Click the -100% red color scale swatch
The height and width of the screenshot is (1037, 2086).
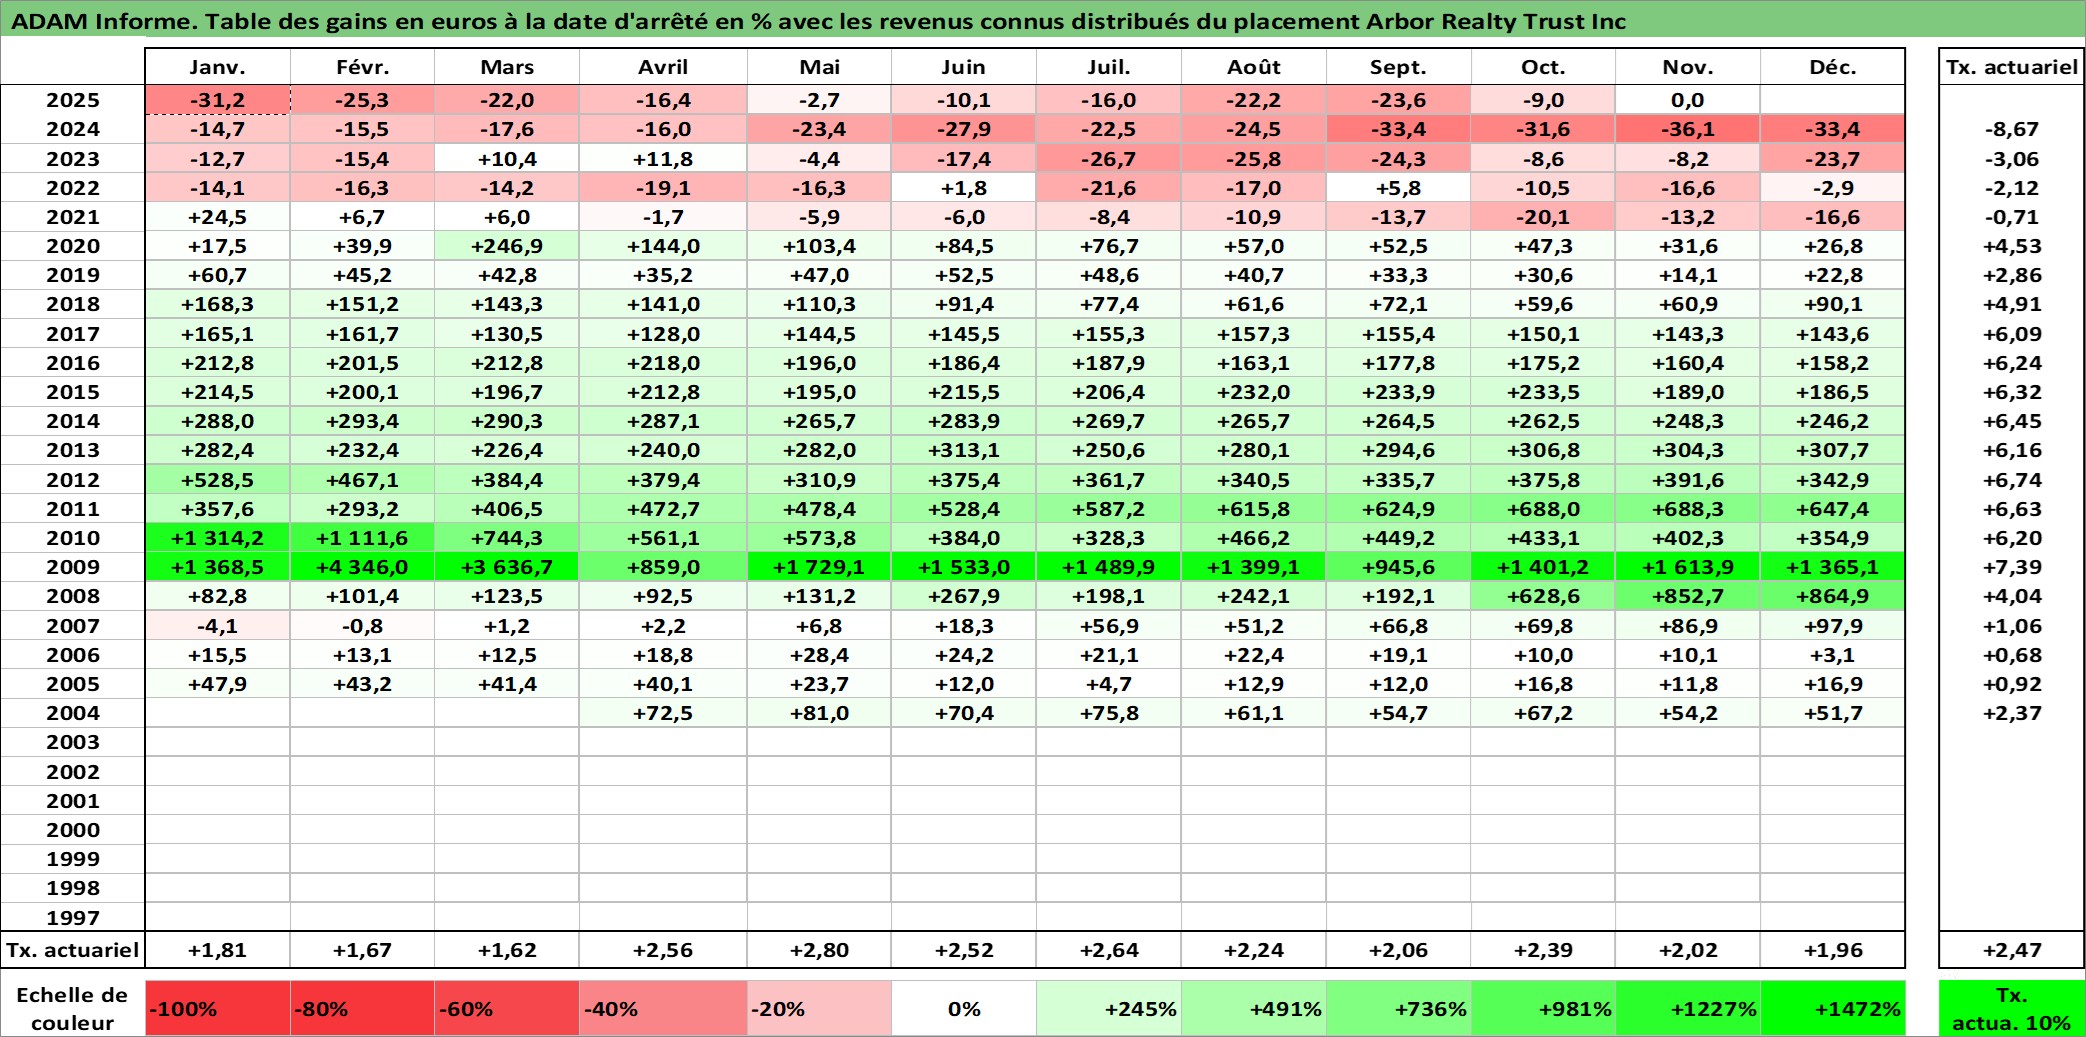(x=218, y=1008)
